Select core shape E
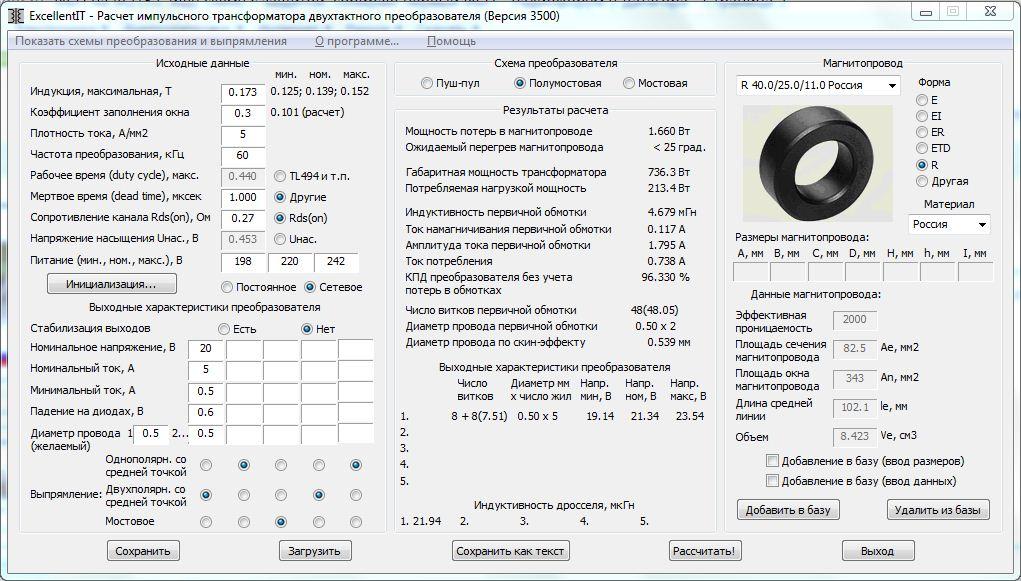This screenshot has height=581, width=1021. tap(922, 100)
